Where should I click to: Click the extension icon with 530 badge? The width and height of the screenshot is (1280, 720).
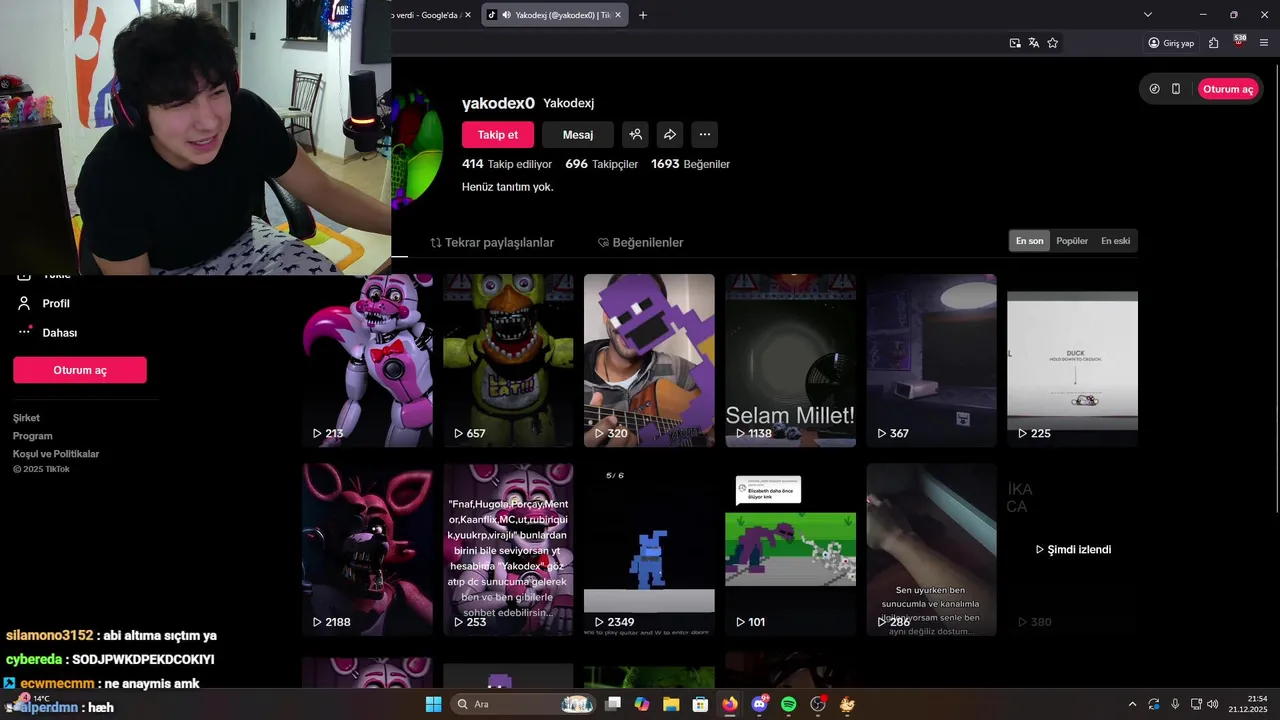tap(1239, 42)
